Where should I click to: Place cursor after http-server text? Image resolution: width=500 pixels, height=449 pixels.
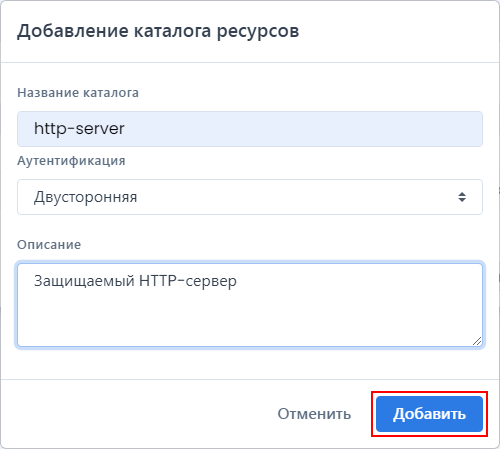[126, 129]
